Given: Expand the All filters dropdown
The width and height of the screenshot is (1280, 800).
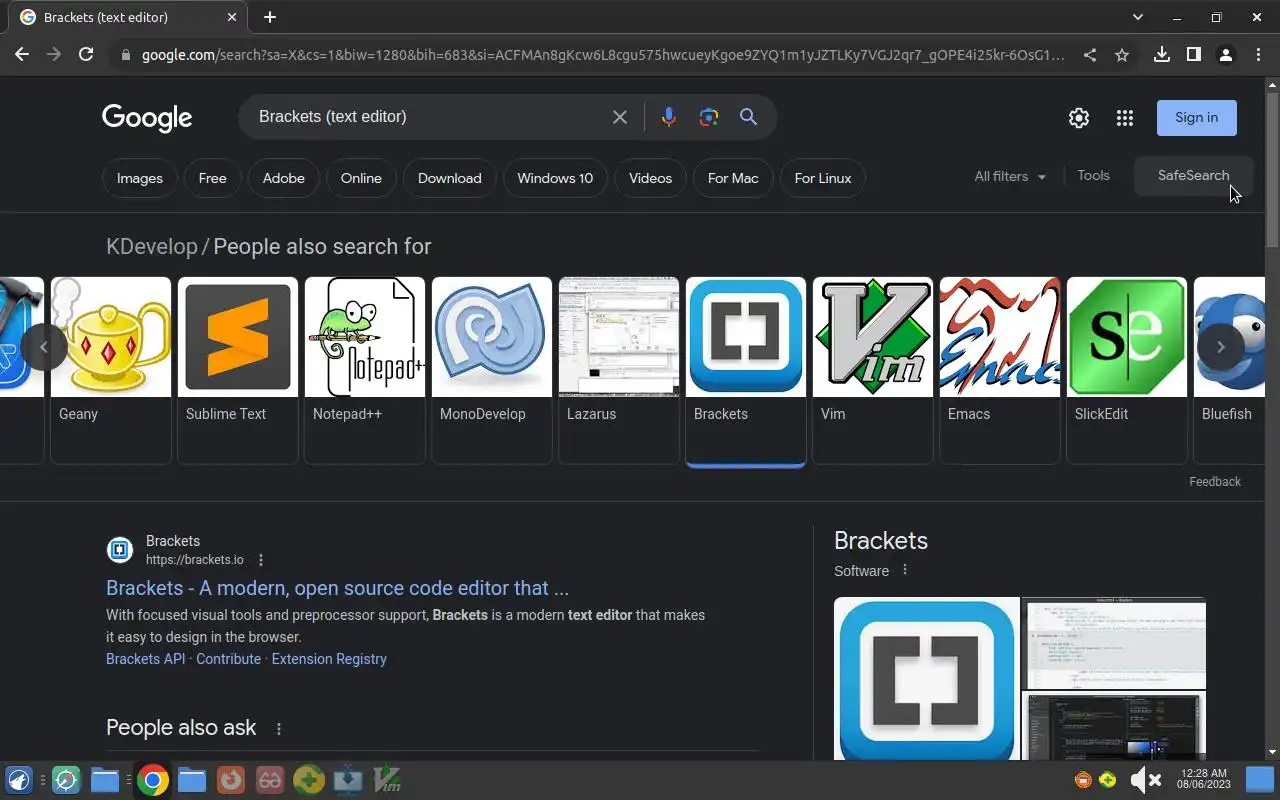Looking at the screenshot, I should (x=1010, y=176).
